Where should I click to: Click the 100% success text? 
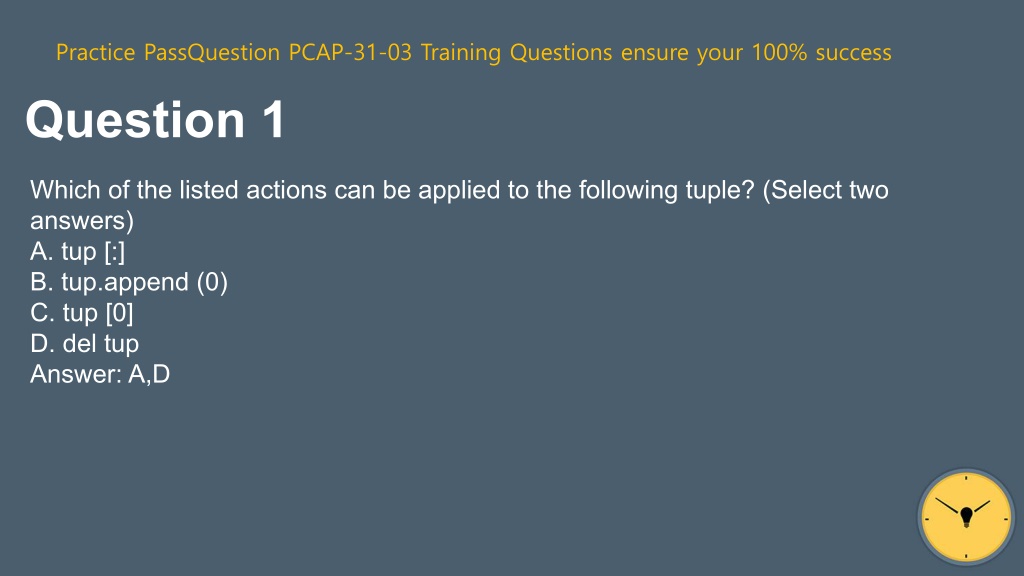822,52
